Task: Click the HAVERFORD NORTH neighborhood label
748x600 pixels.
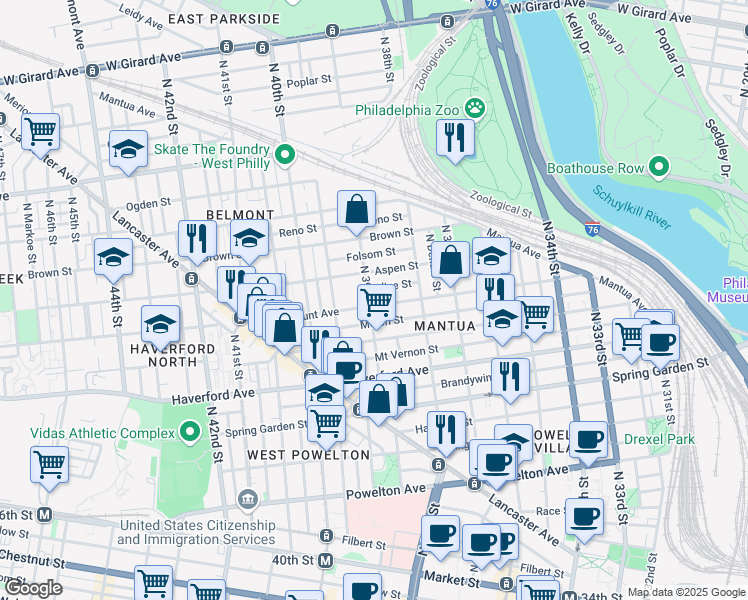Action: click(173, 355)
